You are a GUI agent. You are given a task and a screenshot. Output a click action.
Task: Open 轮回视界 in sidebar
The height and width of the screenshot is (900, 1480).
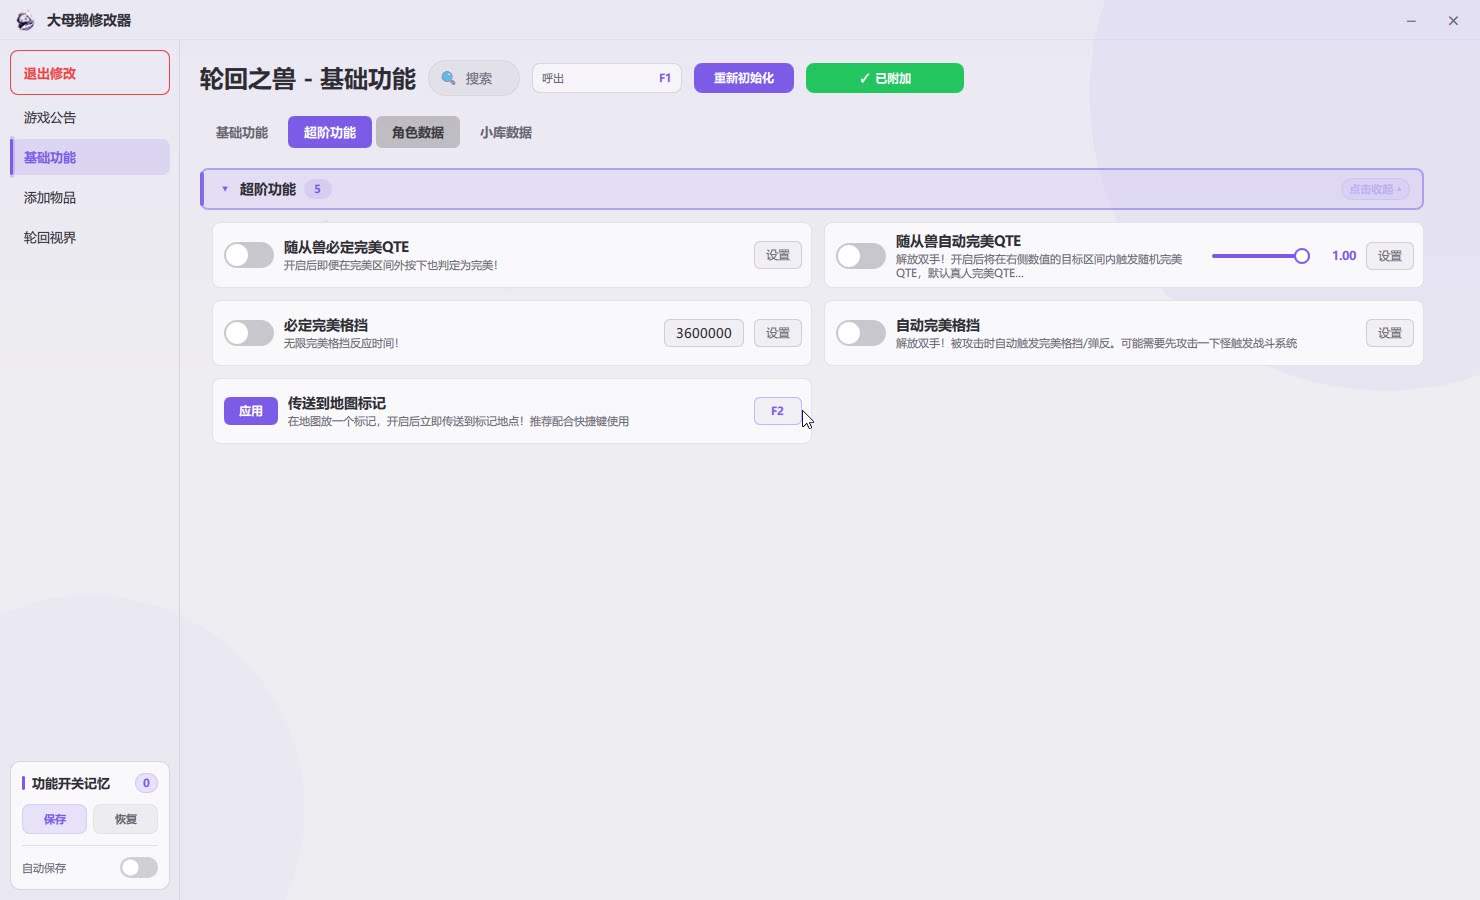(90, 237)
